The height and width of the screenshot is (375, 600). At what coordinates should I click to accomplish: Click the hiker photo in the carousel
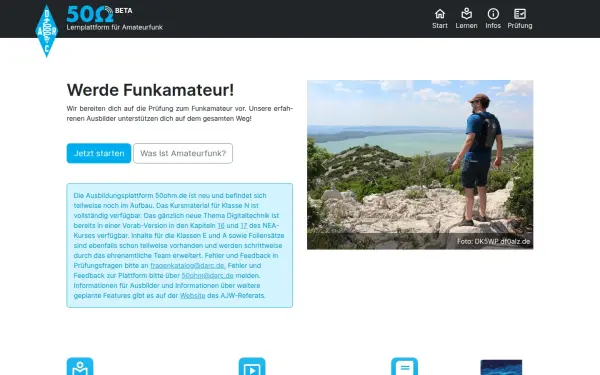[420, 165]
